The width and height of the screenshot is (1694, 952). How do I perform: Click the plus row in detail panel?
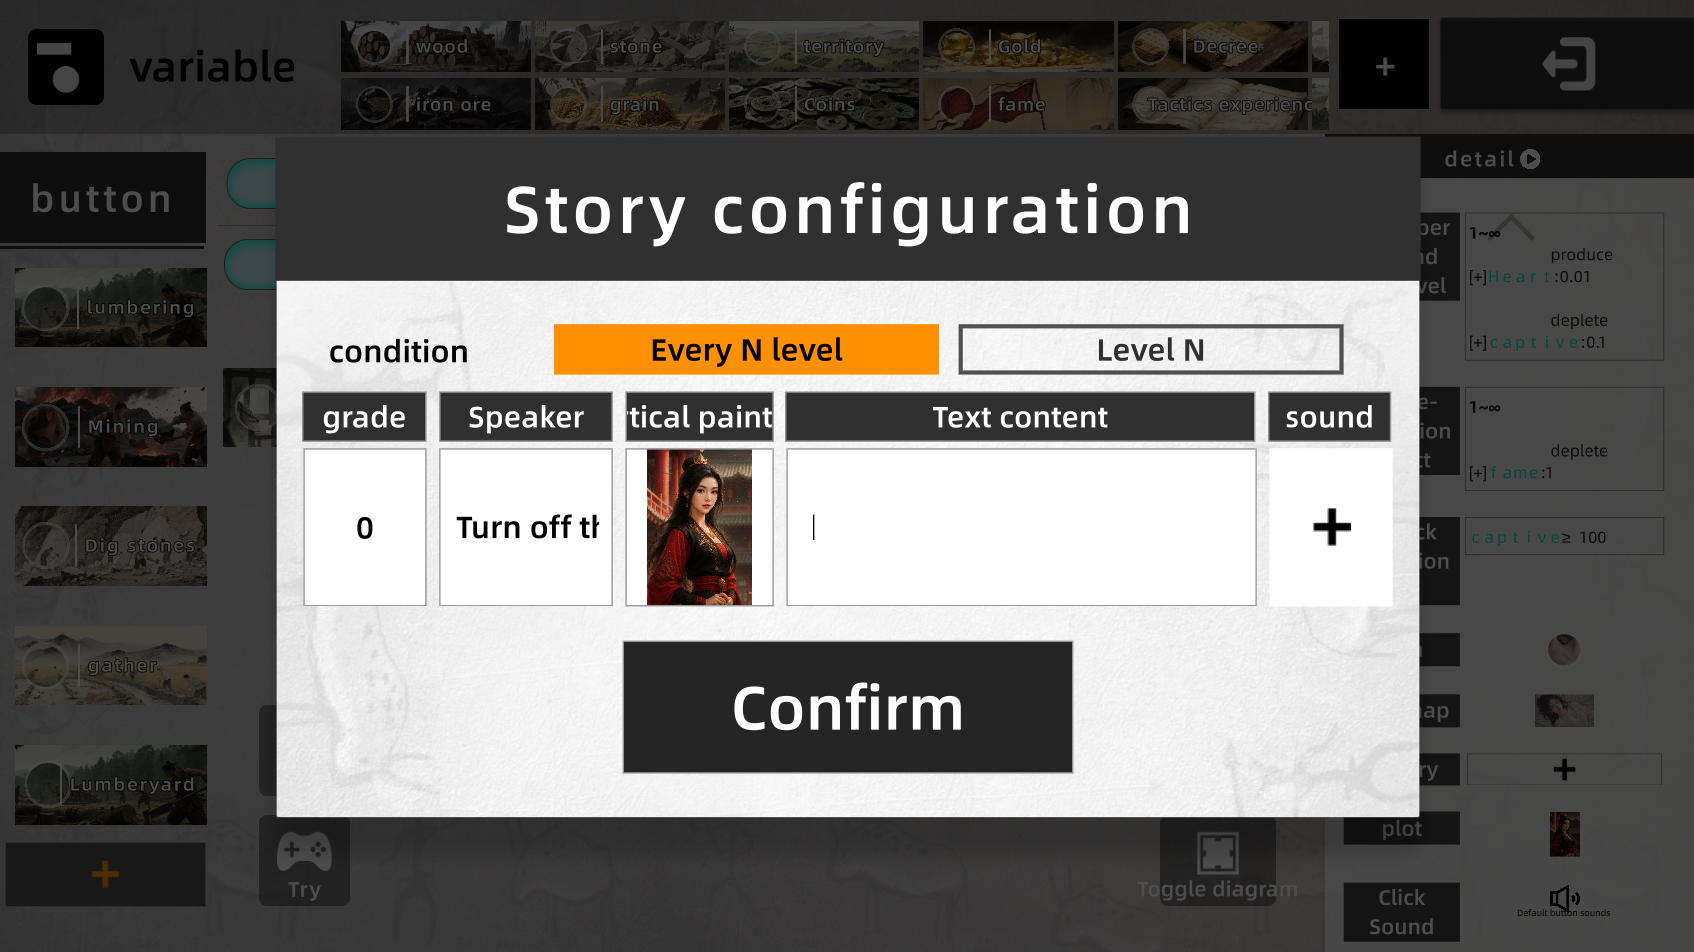pyautogui.click(x=1564, y=769)
